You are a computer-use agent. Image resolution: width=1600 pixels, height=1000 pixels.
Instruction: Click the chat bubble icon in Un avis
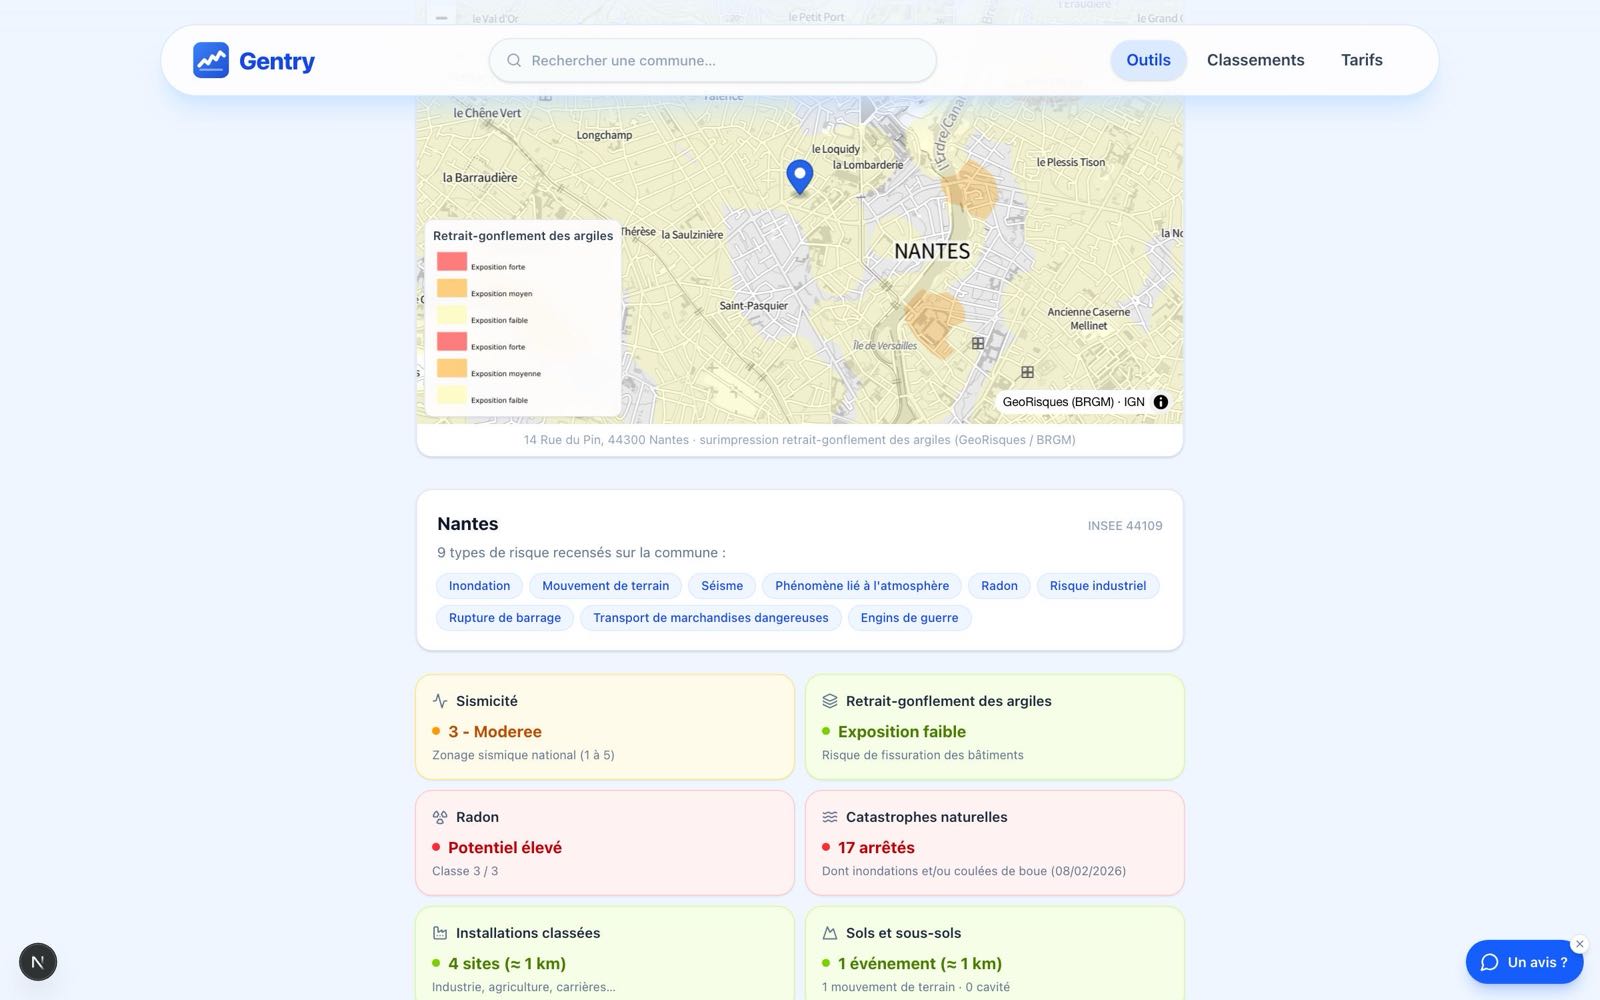click(1489, 962)
